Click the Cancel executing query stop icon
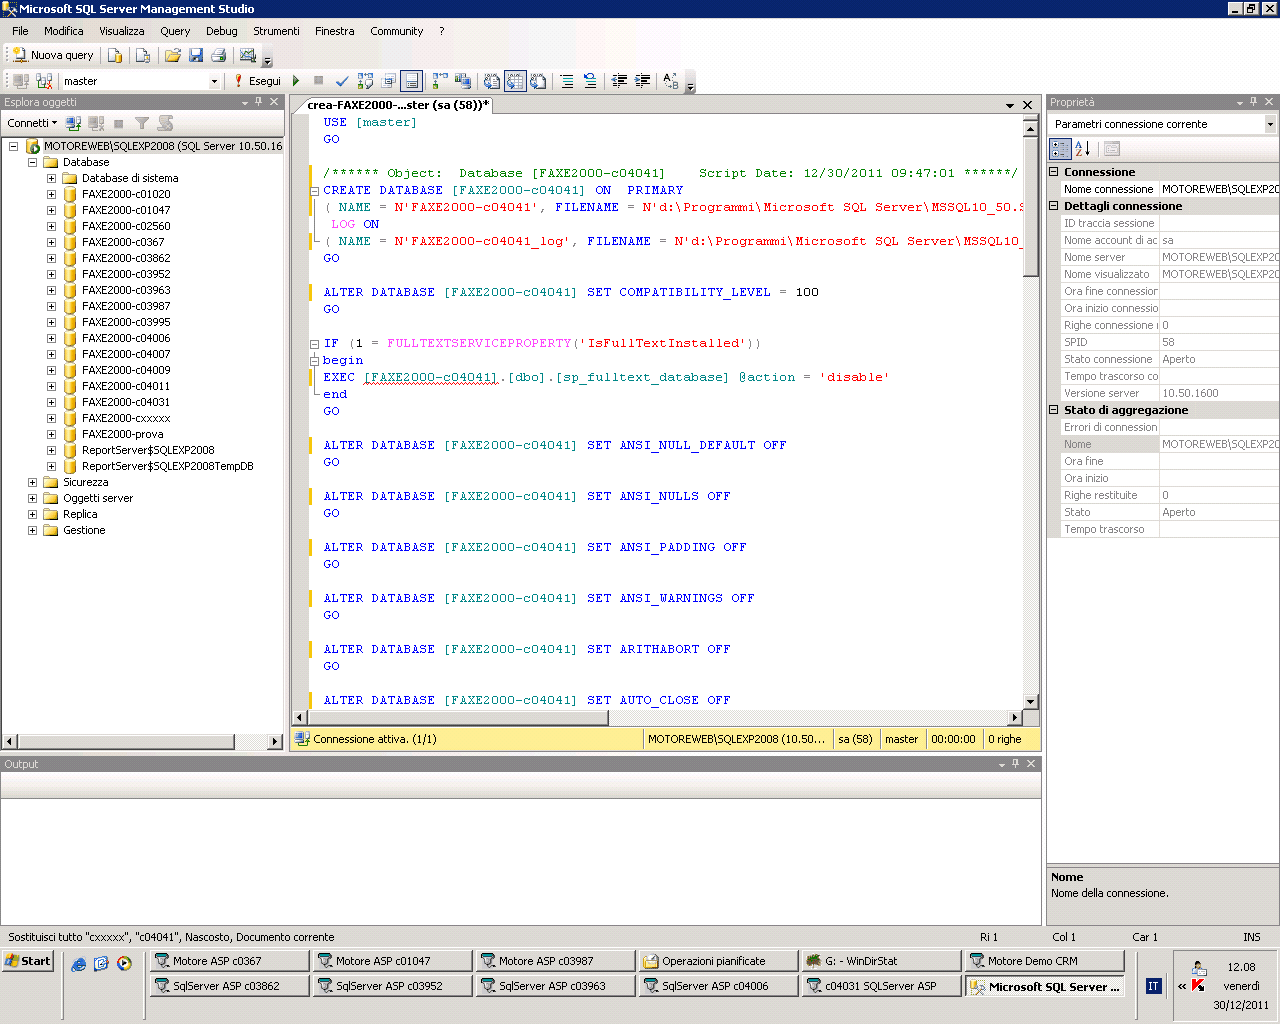The width and height of the screenshot is (1280, 1024). [x=318, y=81]
